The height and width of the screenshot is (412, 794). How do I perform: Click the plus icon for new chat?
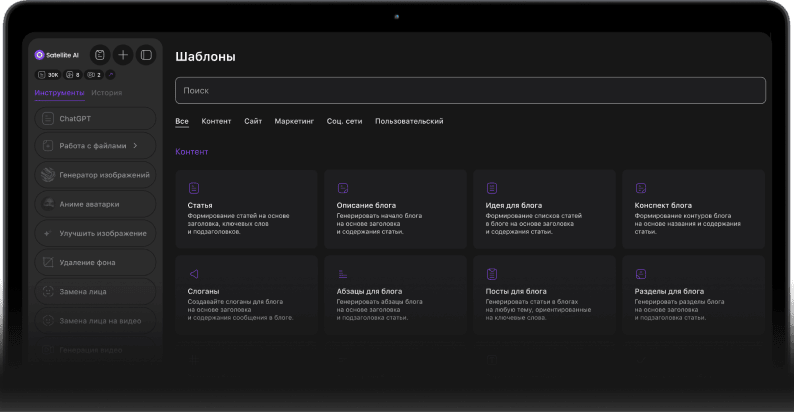122,55
